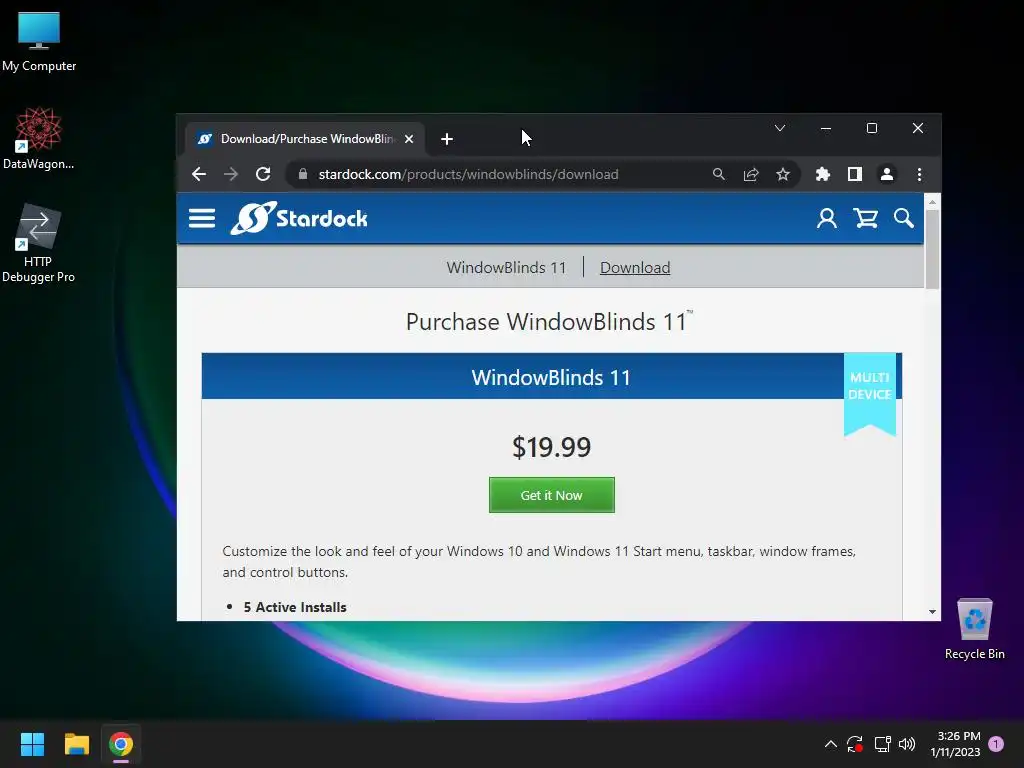Open My Computer on the desktop
1024x768 pixels.
(39, 41)
